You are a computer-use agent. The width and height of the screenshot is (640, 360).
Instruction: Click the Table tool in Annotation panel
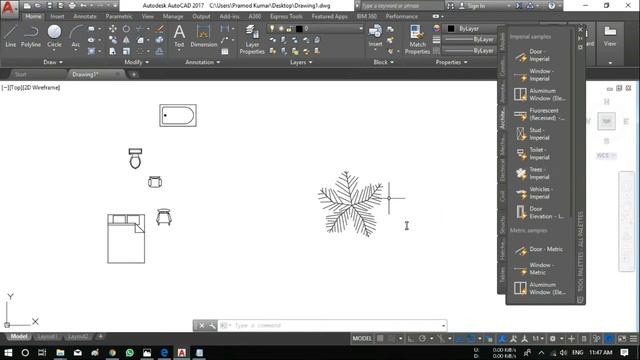[225, 51]
